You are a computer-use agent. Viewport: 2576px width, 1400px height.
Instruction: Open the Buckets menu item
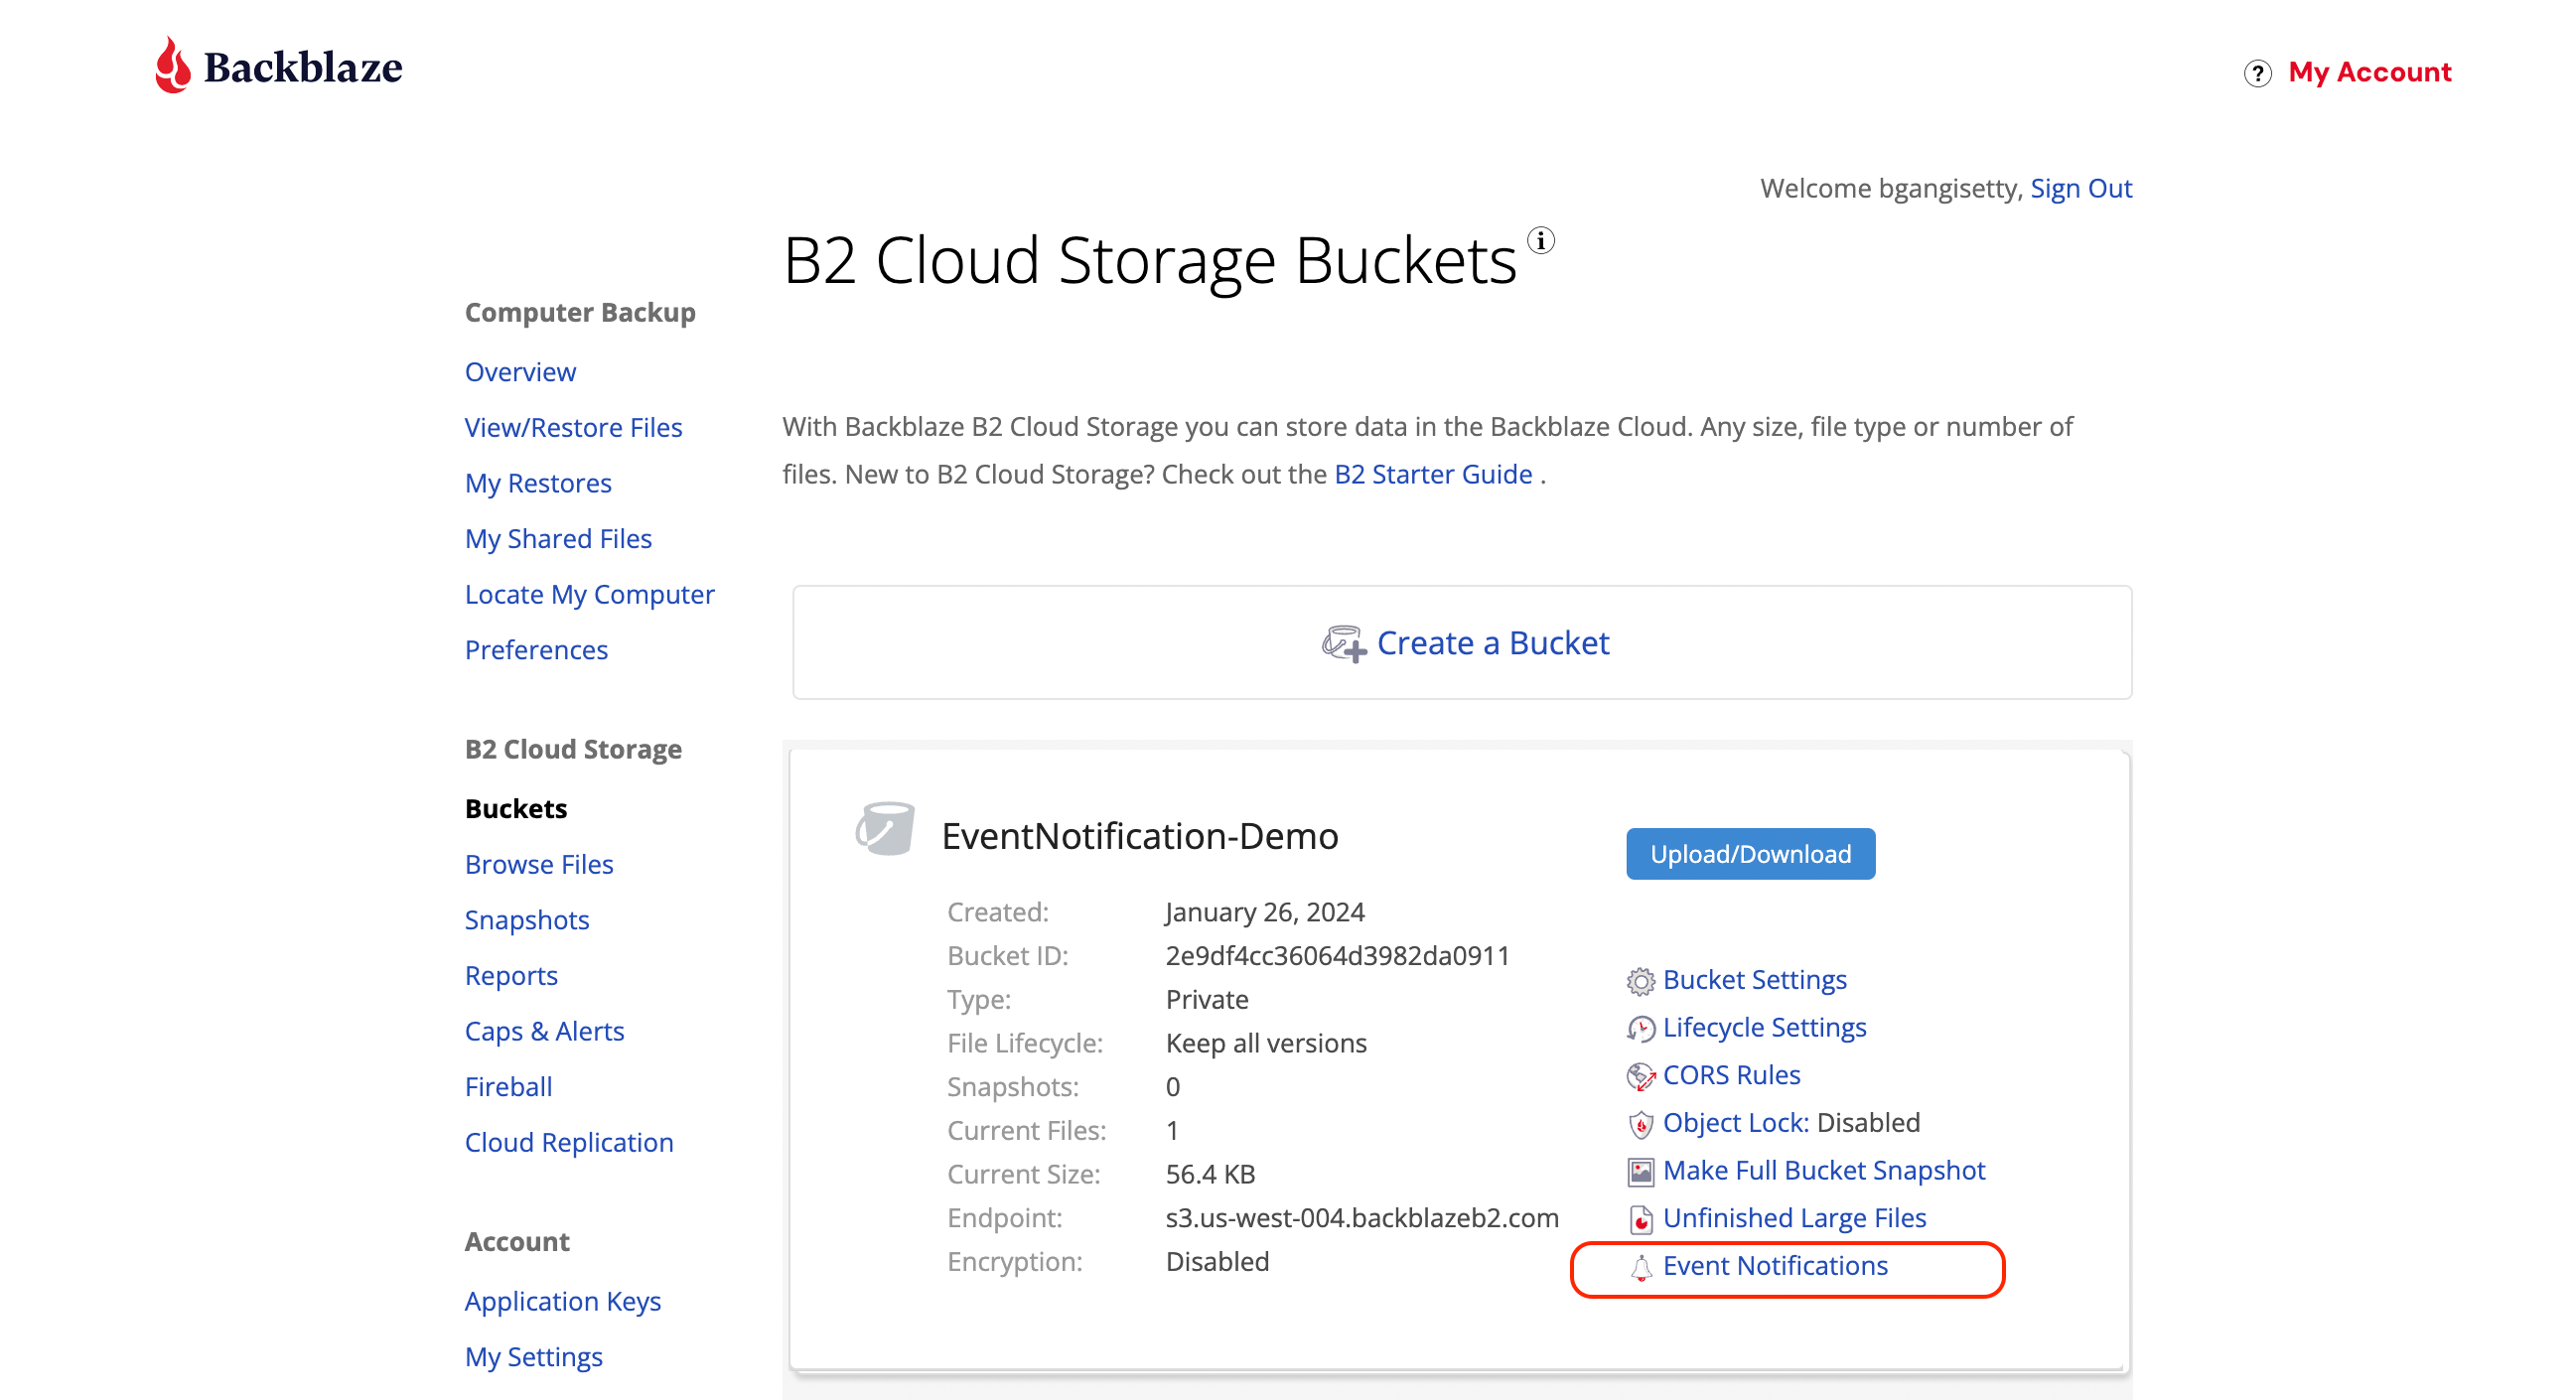tap(517, 808)
